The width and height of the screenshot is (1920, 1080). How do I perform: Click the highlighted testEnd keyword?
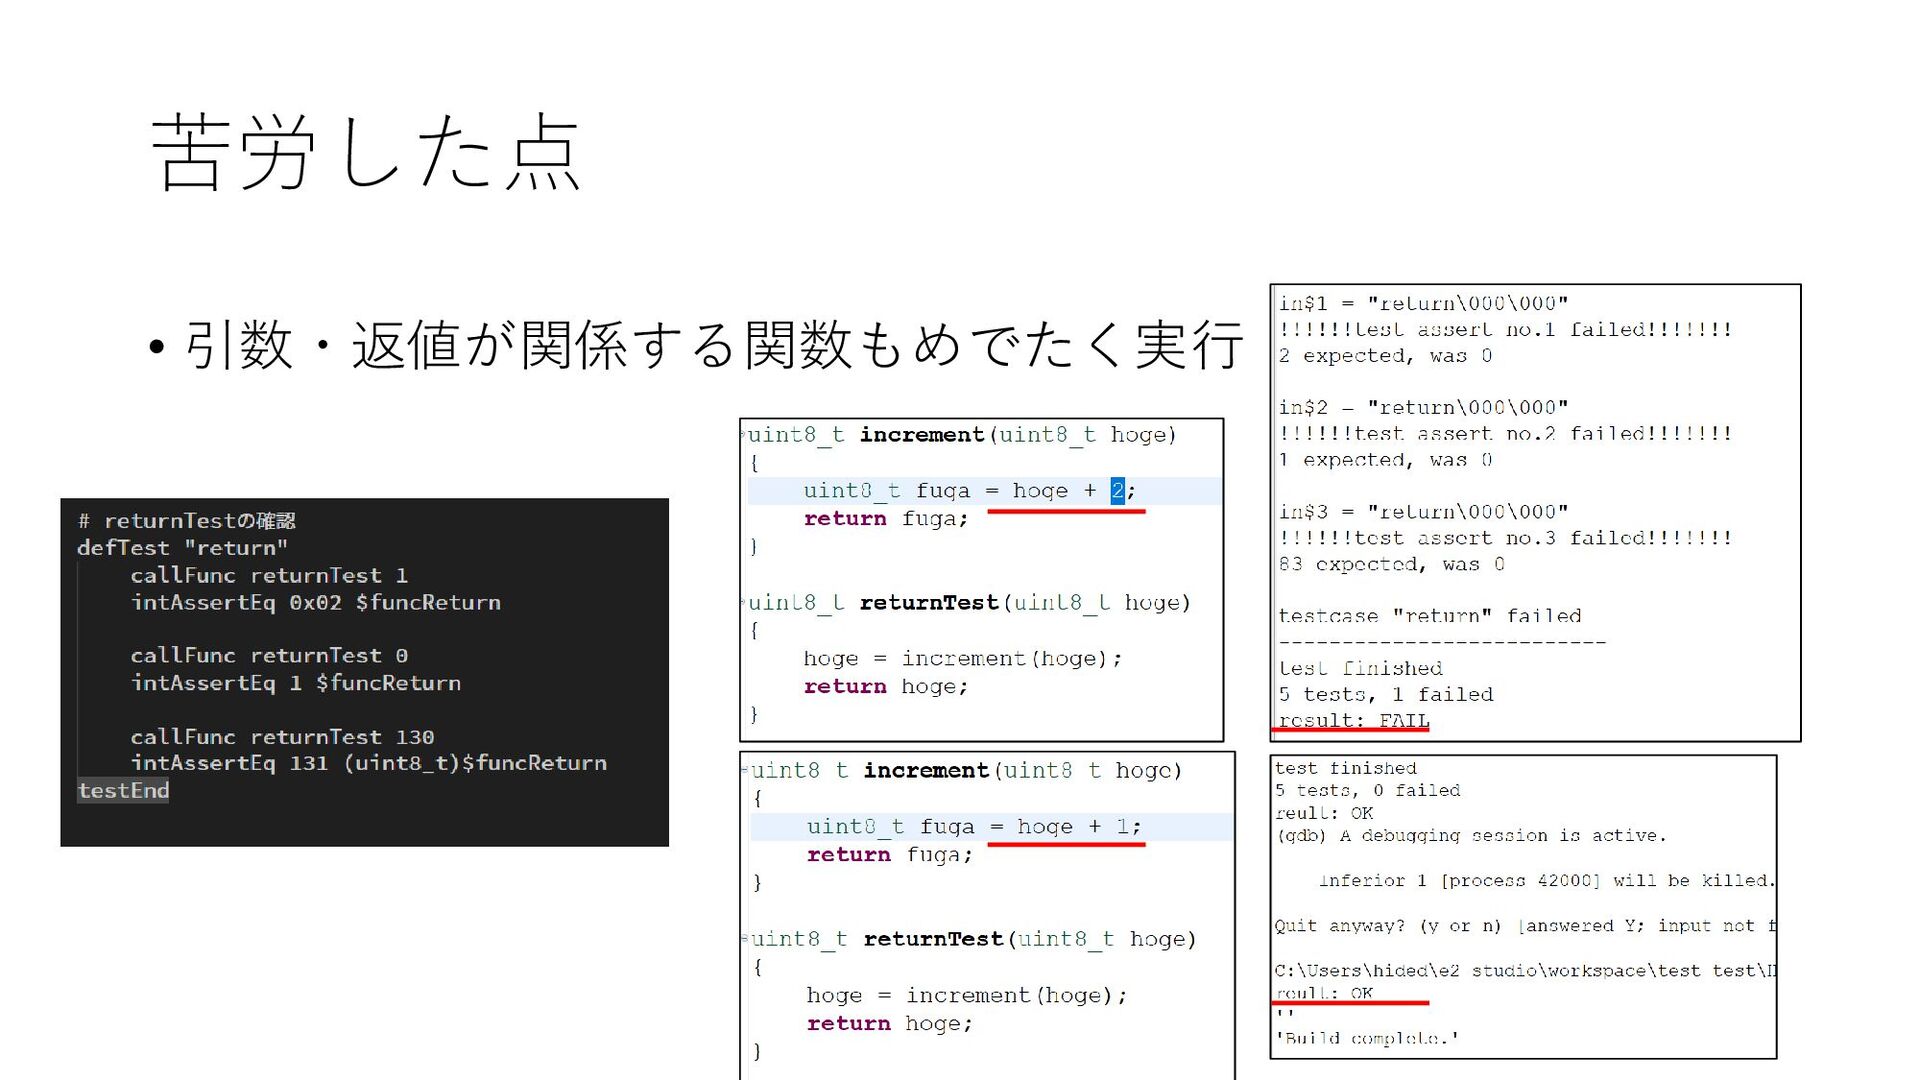tap(123, 790)
